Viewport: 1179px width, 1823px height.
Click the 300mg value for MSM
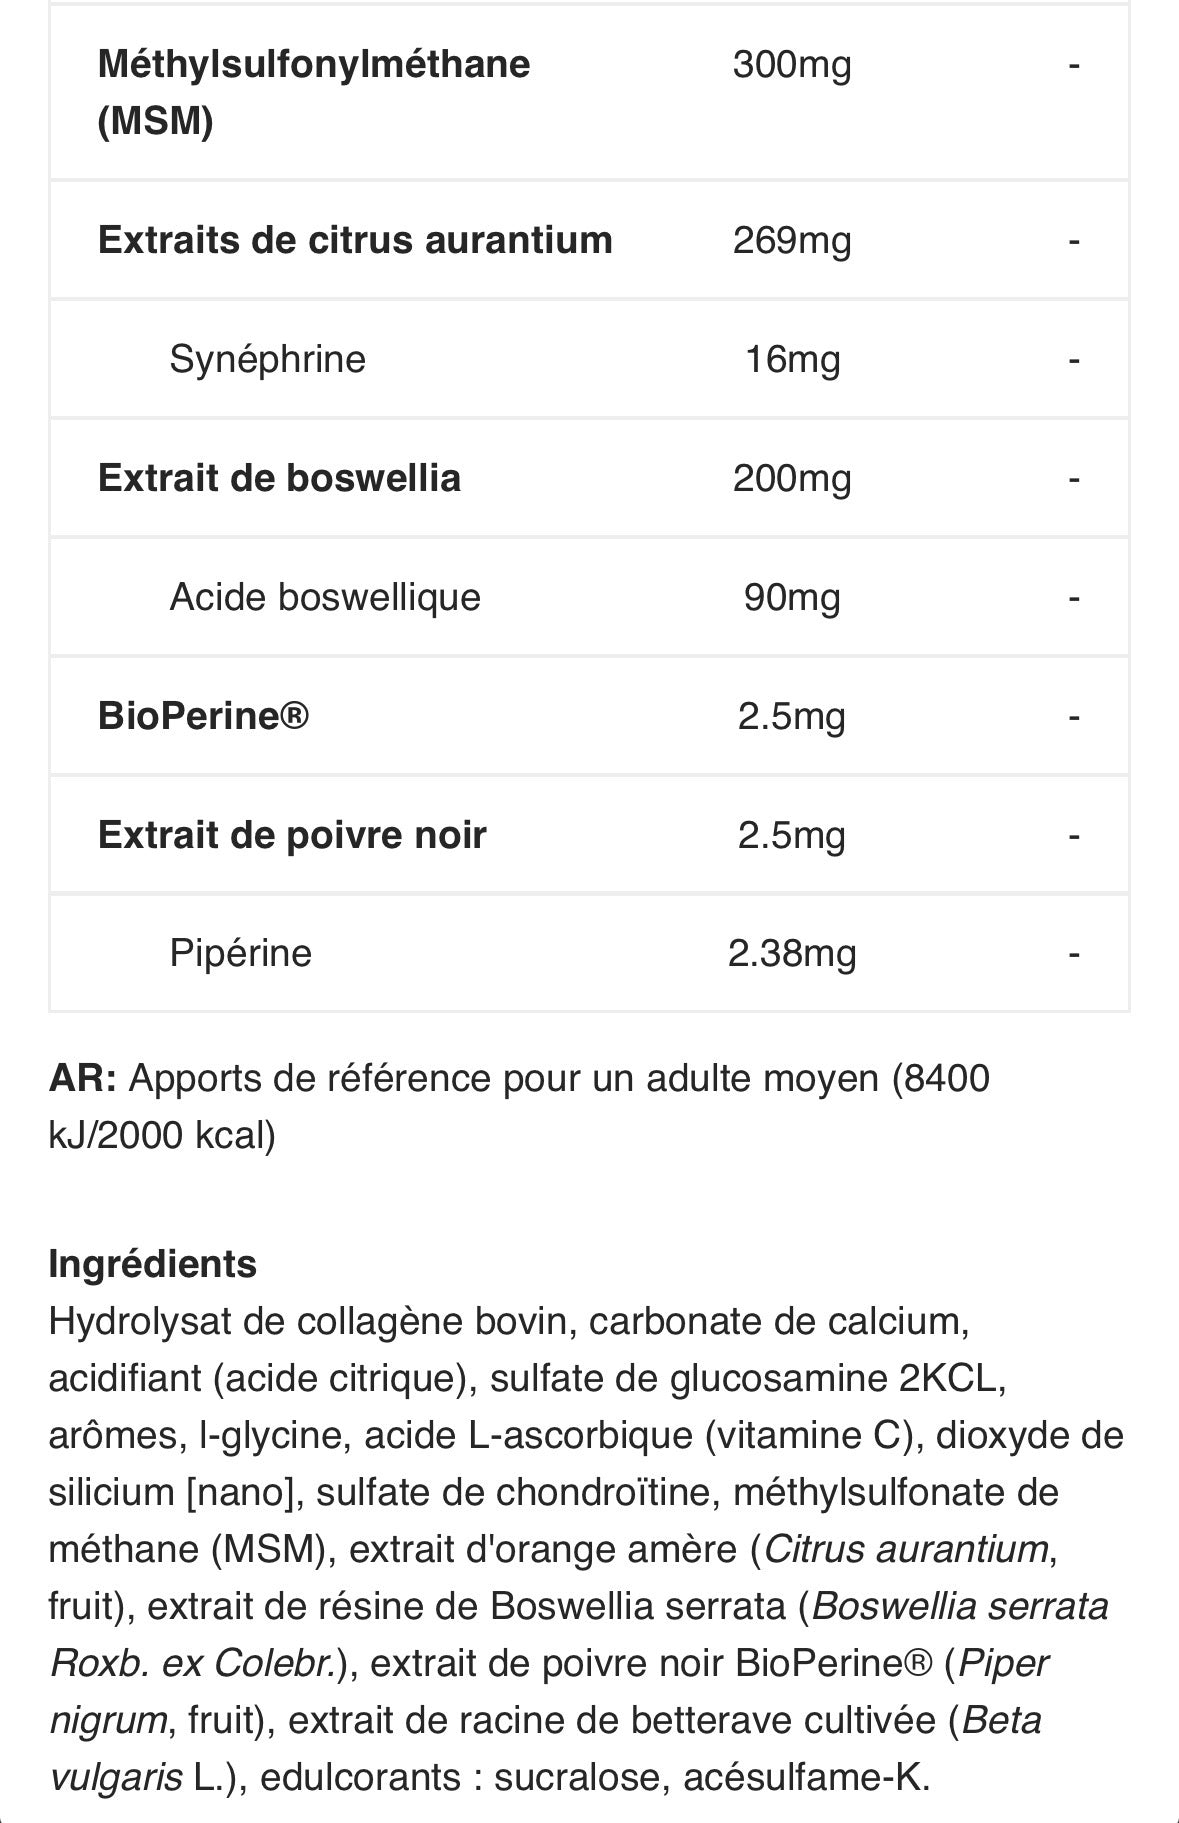click(x=791, y=65)
